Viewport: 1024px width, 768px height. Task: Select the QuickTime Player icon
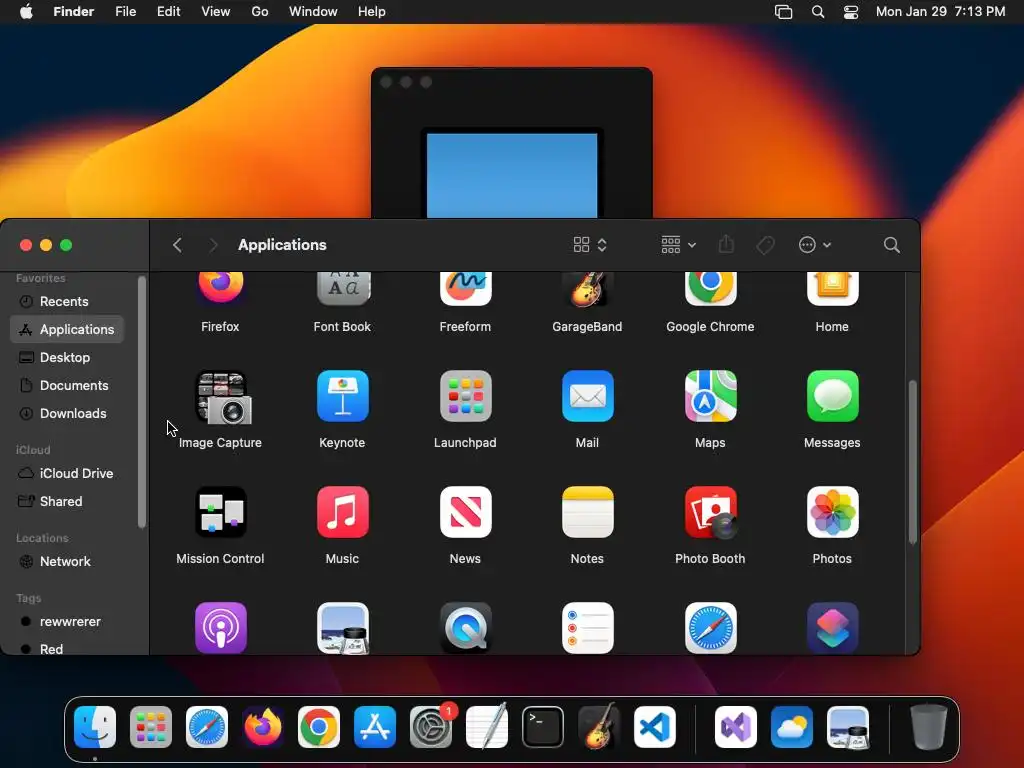(x=465, y=628)
